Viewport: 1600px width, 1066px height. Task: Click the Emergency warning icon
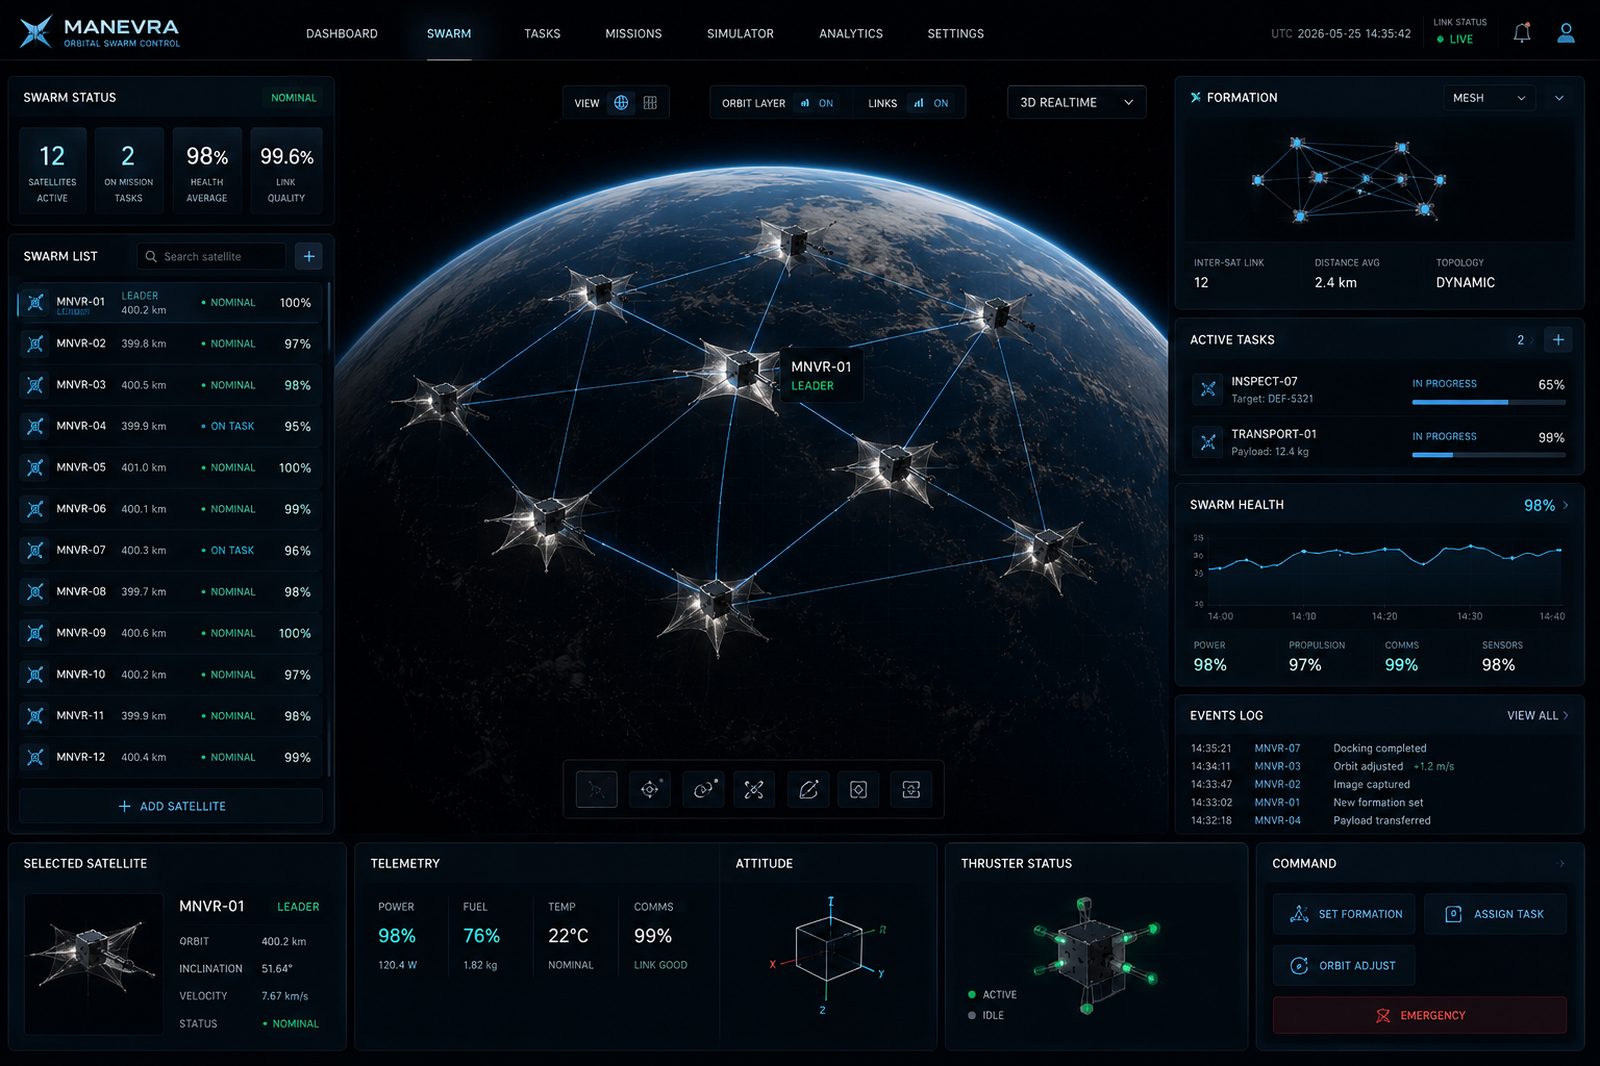[x=1383, y=1015]
